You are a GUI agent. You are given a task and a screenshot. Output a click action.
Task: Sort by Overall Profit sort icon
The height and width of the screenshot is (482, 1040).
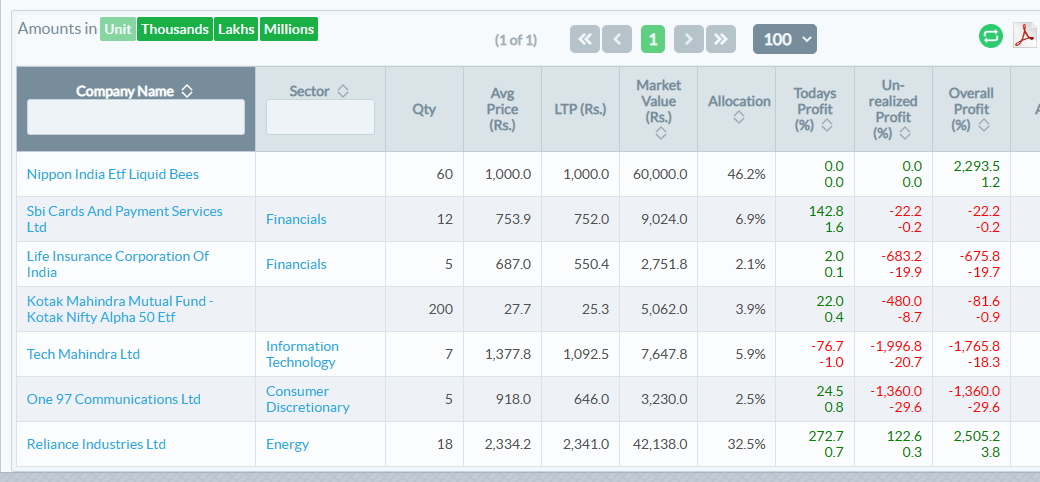984,125
